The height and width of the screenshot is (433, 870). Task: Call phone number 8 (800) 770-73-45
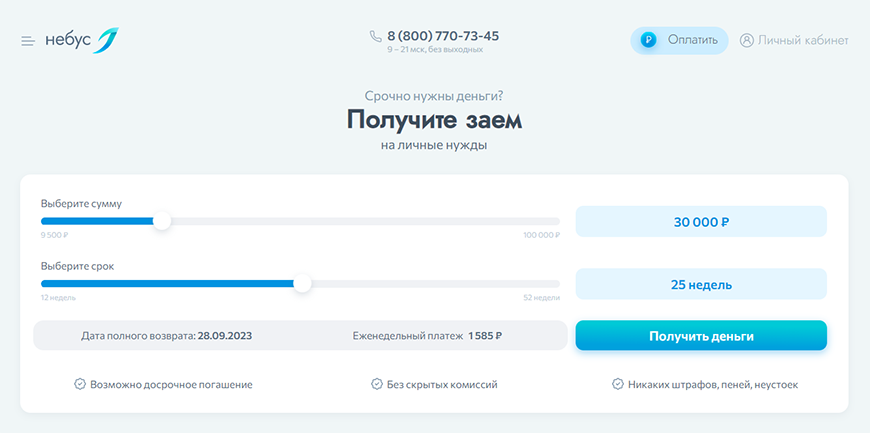(x=443, y=36)
